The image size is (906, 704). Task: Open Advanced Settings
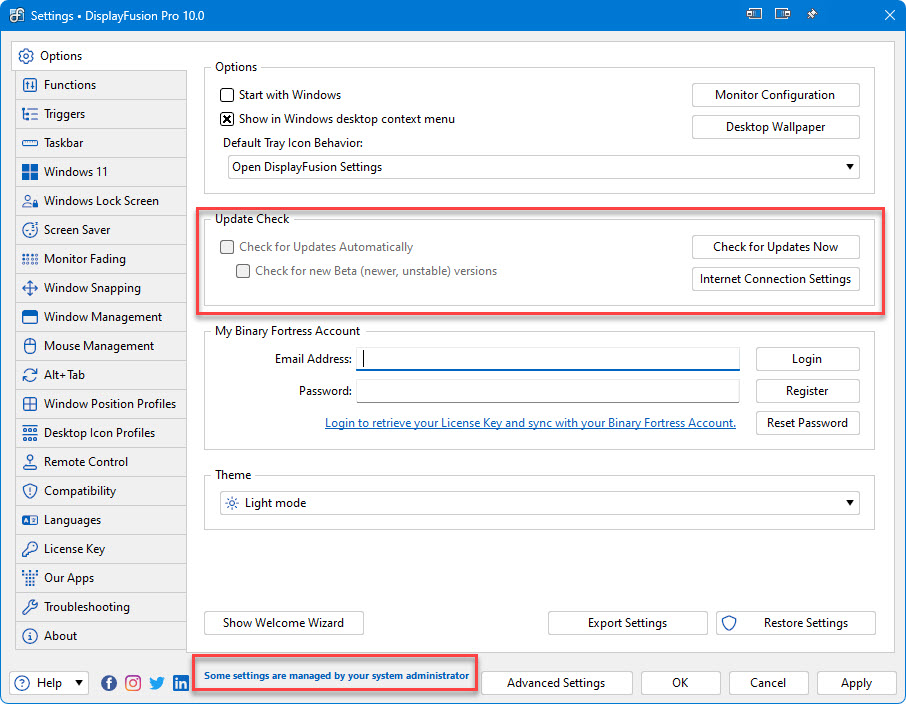(x=556, y=683)
